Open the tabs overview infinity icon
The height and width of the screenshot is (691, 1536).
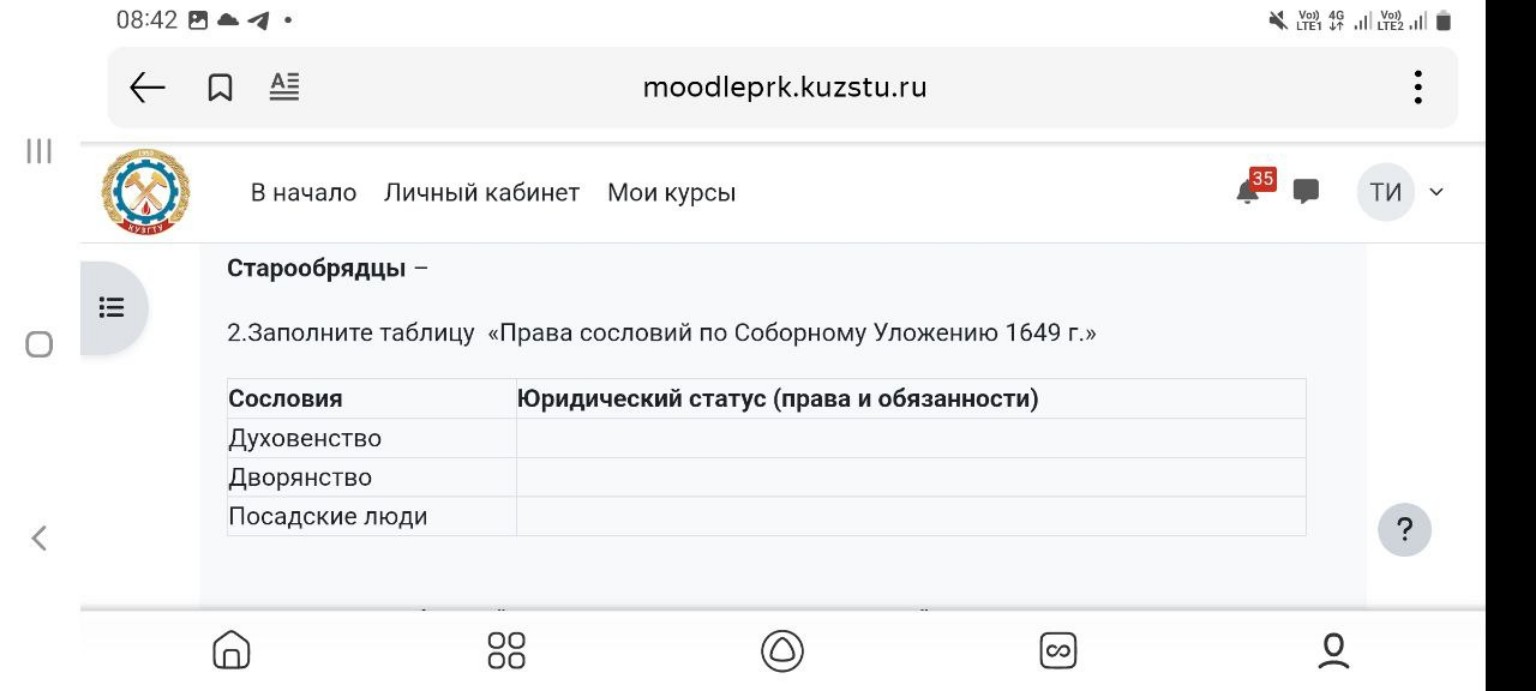point(1058,650)
